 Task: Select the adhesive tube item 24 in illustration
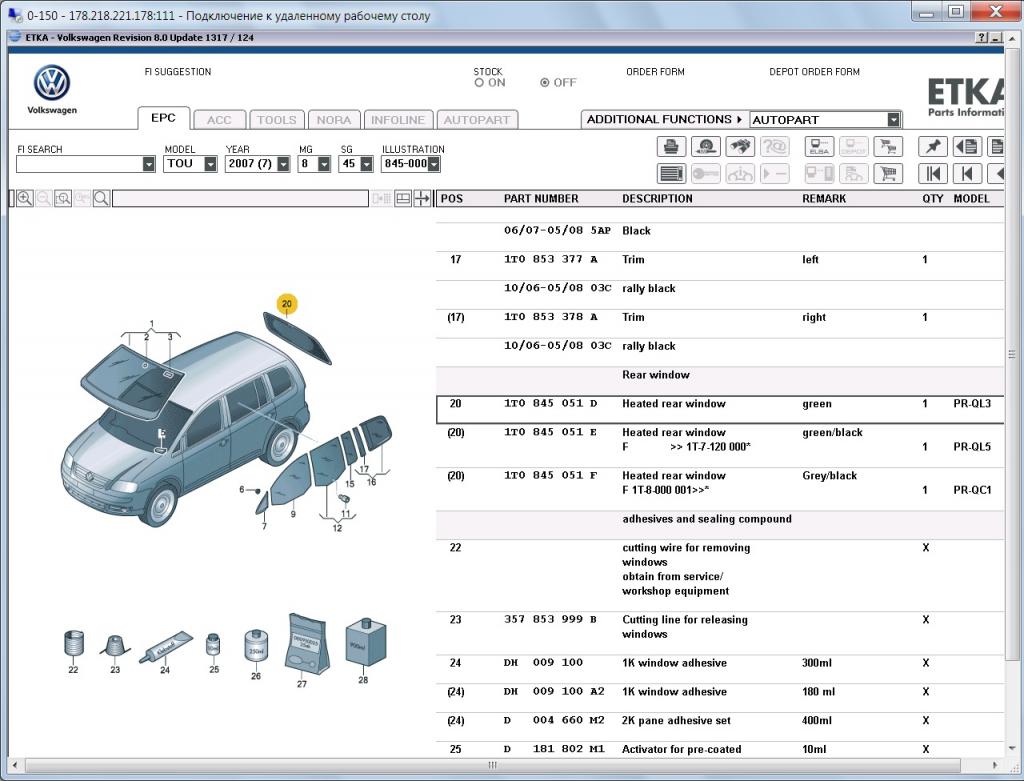coord(165,648)
